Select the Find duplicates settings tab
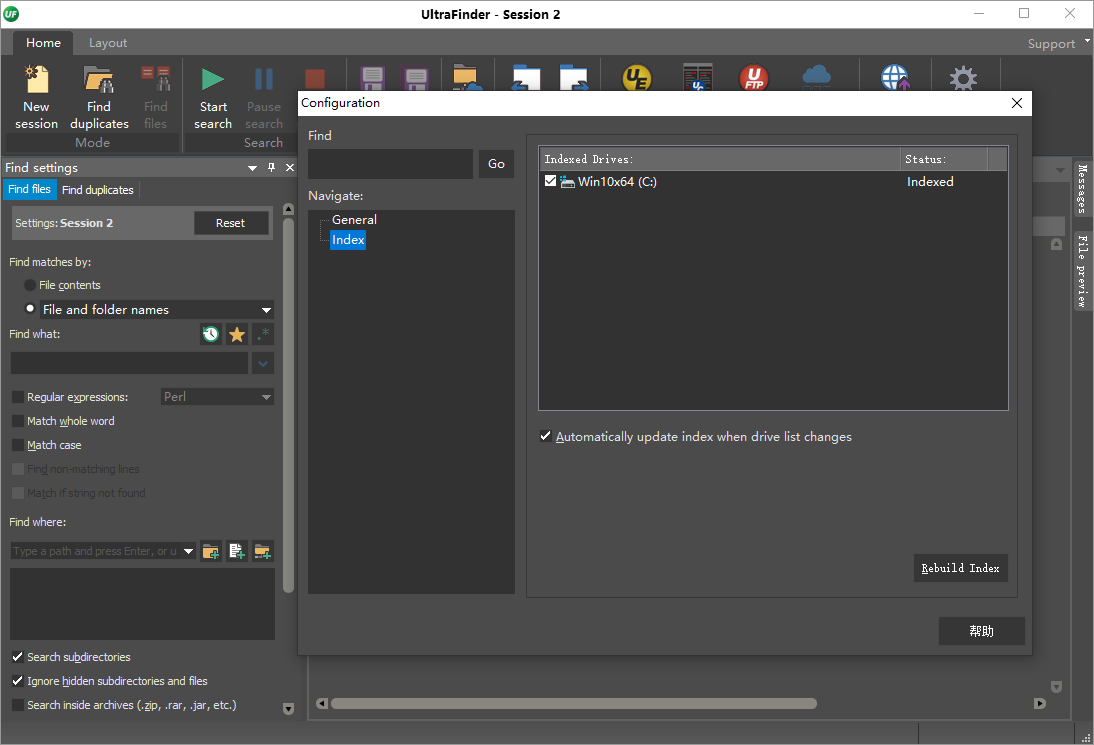The width and height of the screenshot is (1094, 745). [98, 190]
